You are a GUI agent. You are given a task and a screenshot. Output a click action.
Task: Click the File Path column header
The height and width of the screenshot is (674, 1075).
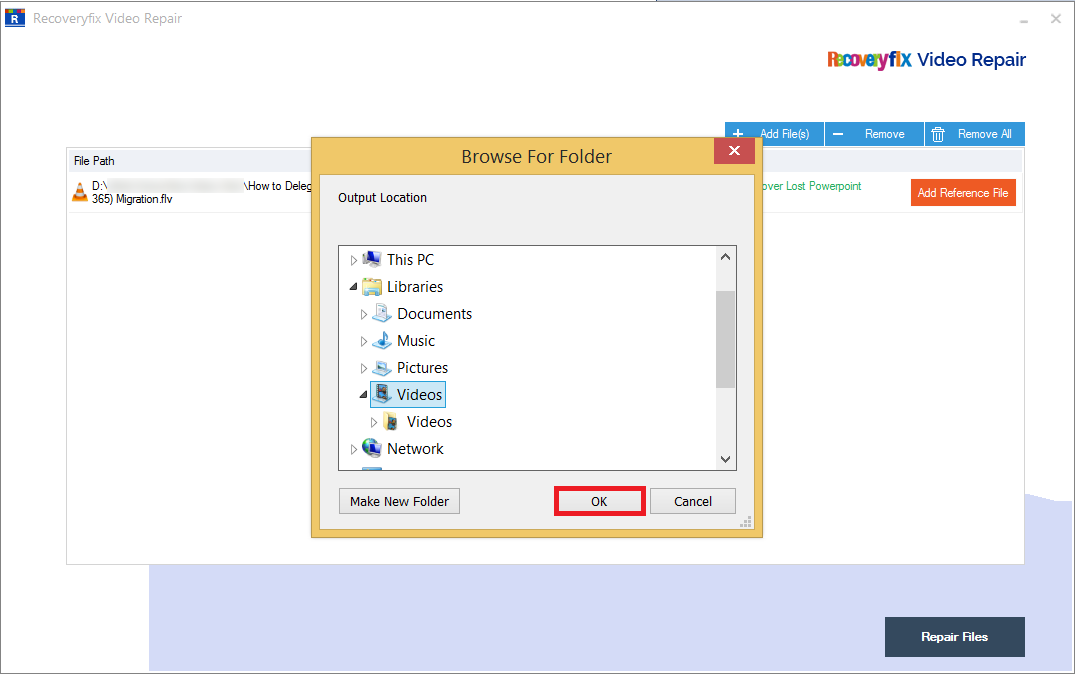[x=94, y=160]
